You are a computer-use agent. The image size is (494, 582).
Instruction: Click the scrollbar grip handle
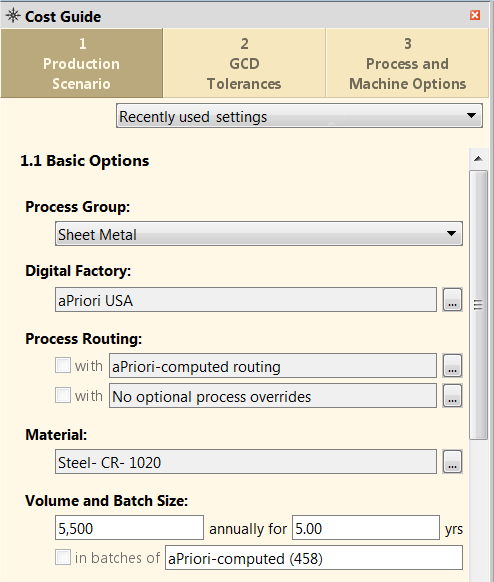(x=478, y=305)
